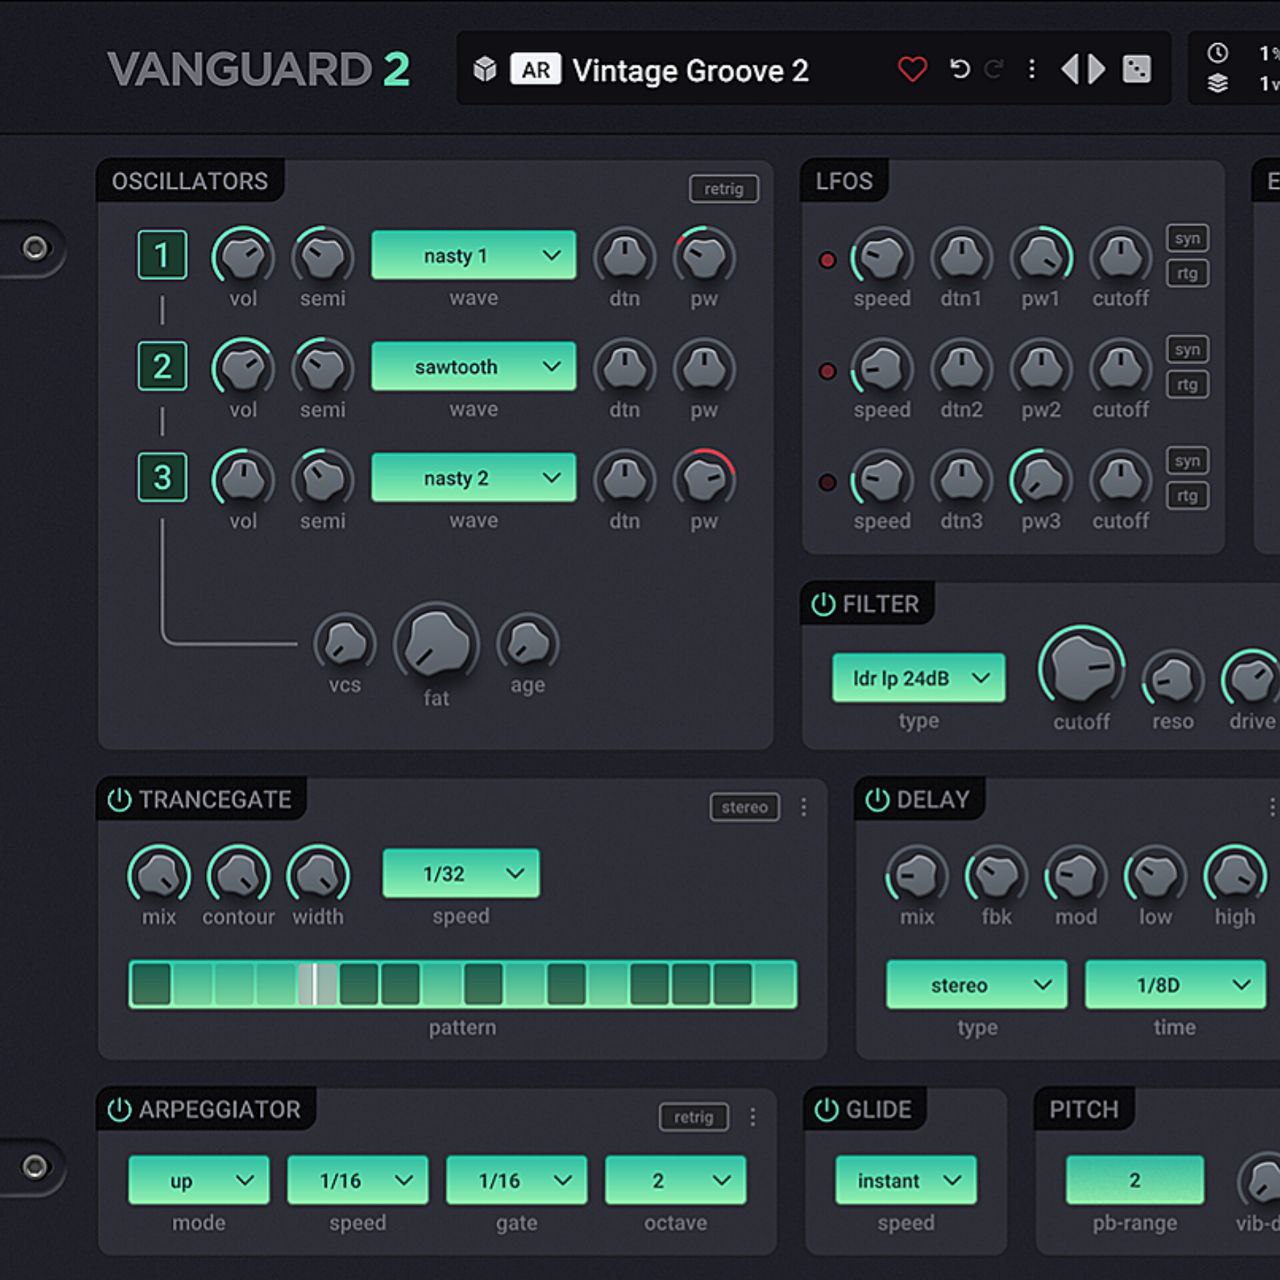The width and height of the screenshot is (1280, 1280).
Task: Open filter type dropdown 'ldr lp 24dB'
Action: [918, 678]
